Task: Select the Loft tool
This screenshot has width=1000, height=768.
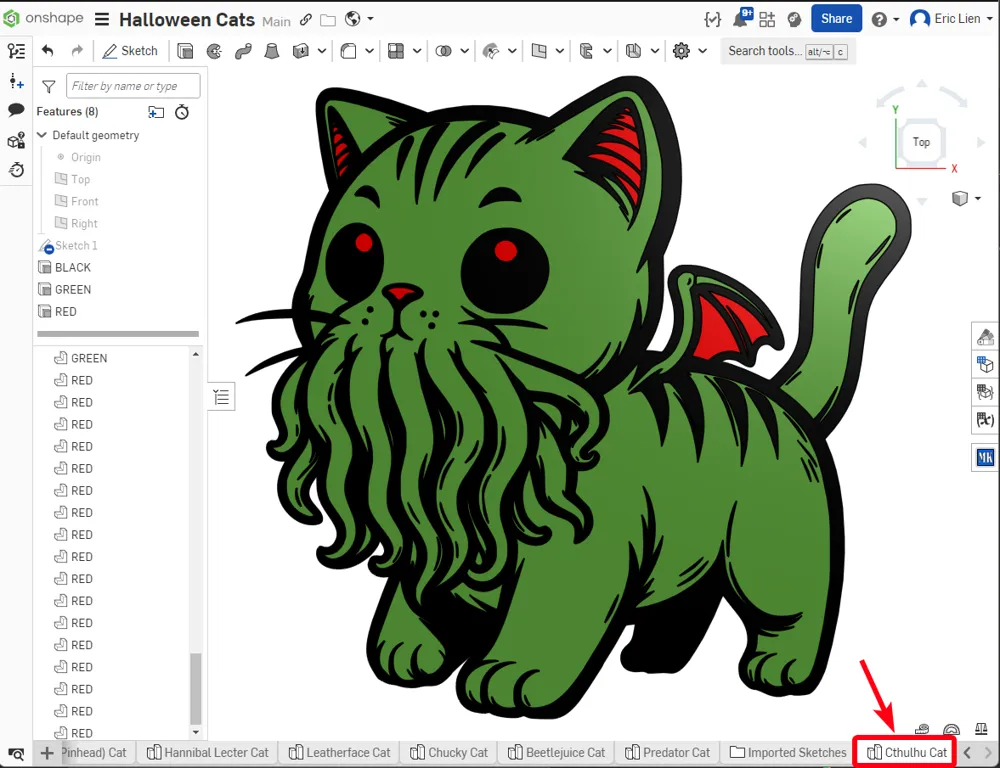Action: tap(269, 51)
